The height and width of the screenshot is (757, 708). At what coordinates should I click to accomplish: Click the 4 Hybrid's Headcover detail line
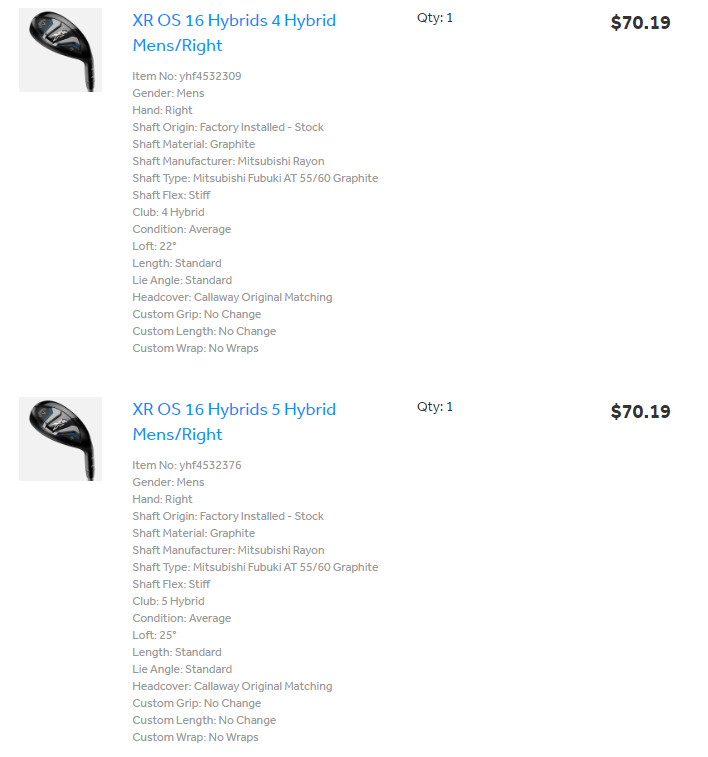[232, 297]
